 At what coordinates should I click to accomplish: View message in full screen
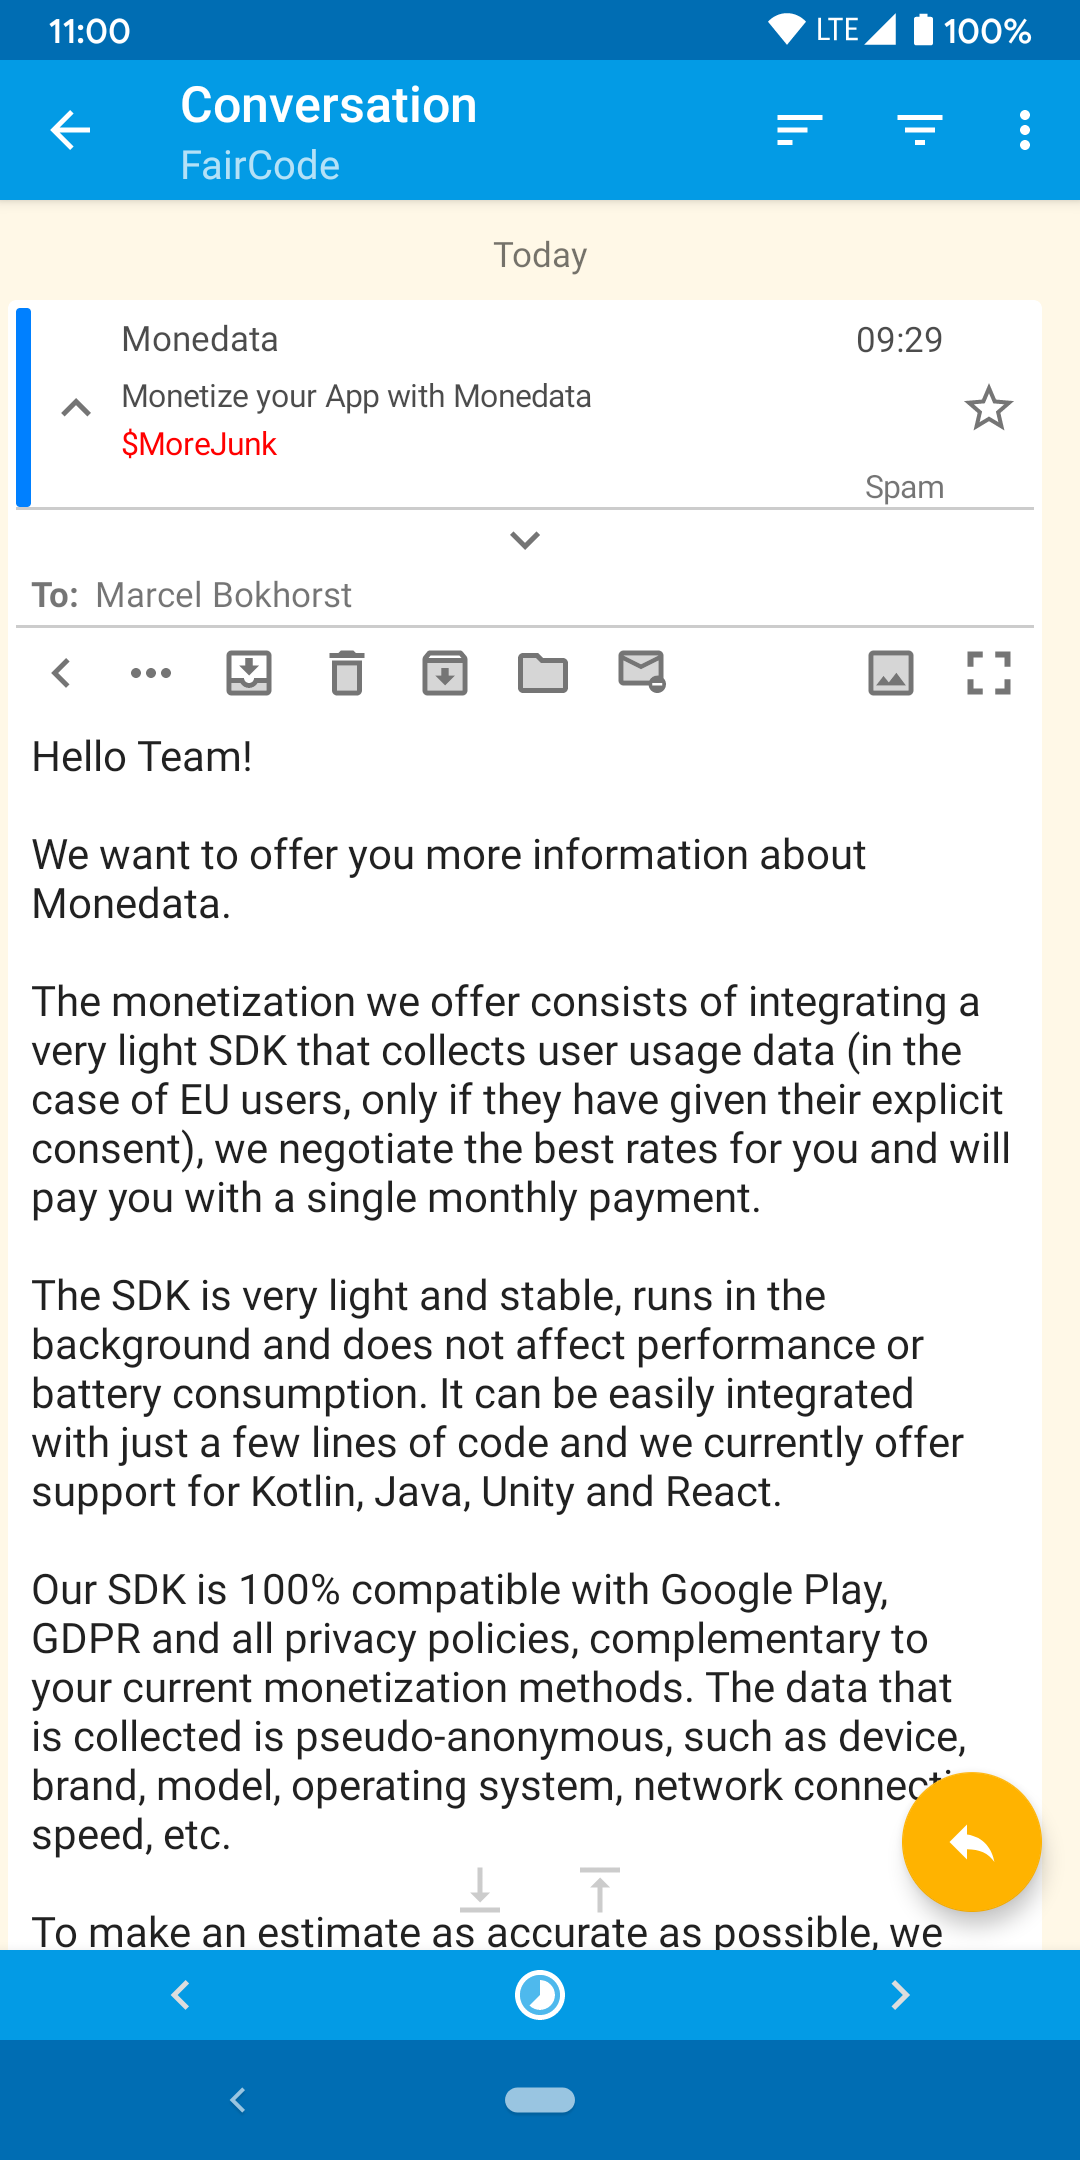(989, 673)
